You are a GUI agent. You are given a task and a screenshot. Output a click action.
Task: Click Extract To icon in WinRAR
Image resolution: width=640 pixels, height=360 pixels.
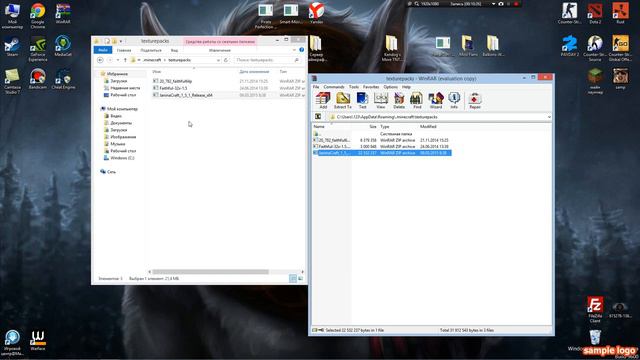(x=342, y=100)
